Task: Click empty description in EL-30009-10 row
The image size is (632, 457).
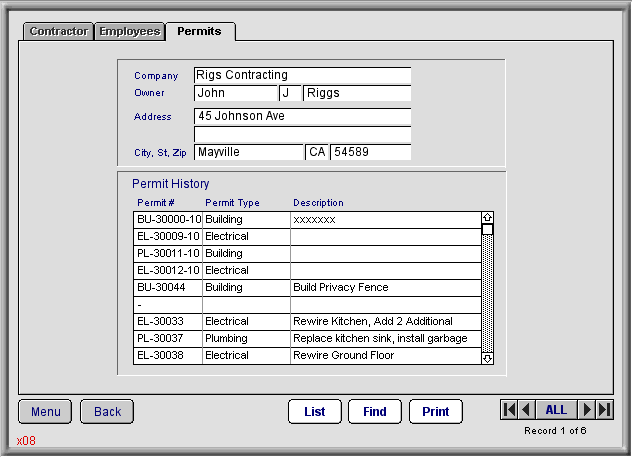Action: click(x=386, y=237)
